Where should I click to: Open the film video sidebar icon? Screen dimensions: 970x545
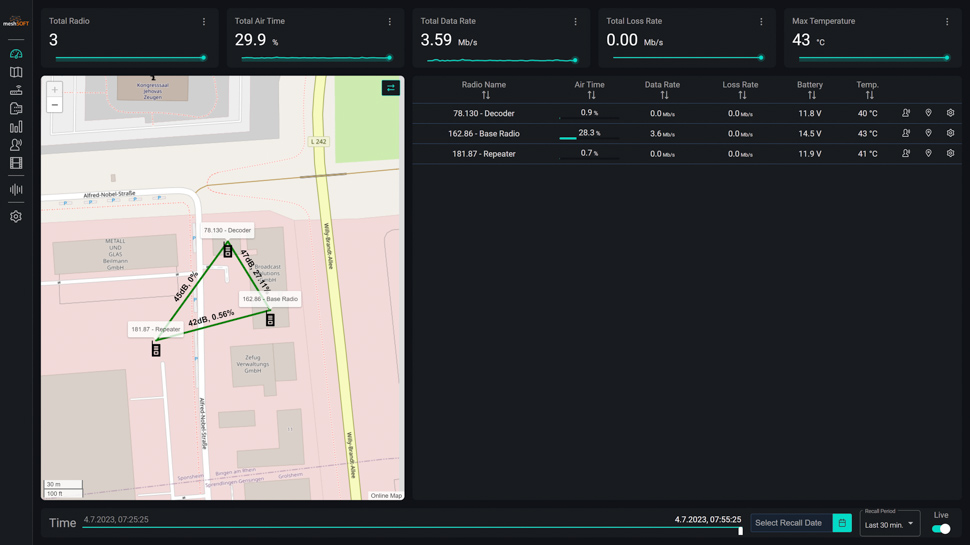(x=16, y=163)
